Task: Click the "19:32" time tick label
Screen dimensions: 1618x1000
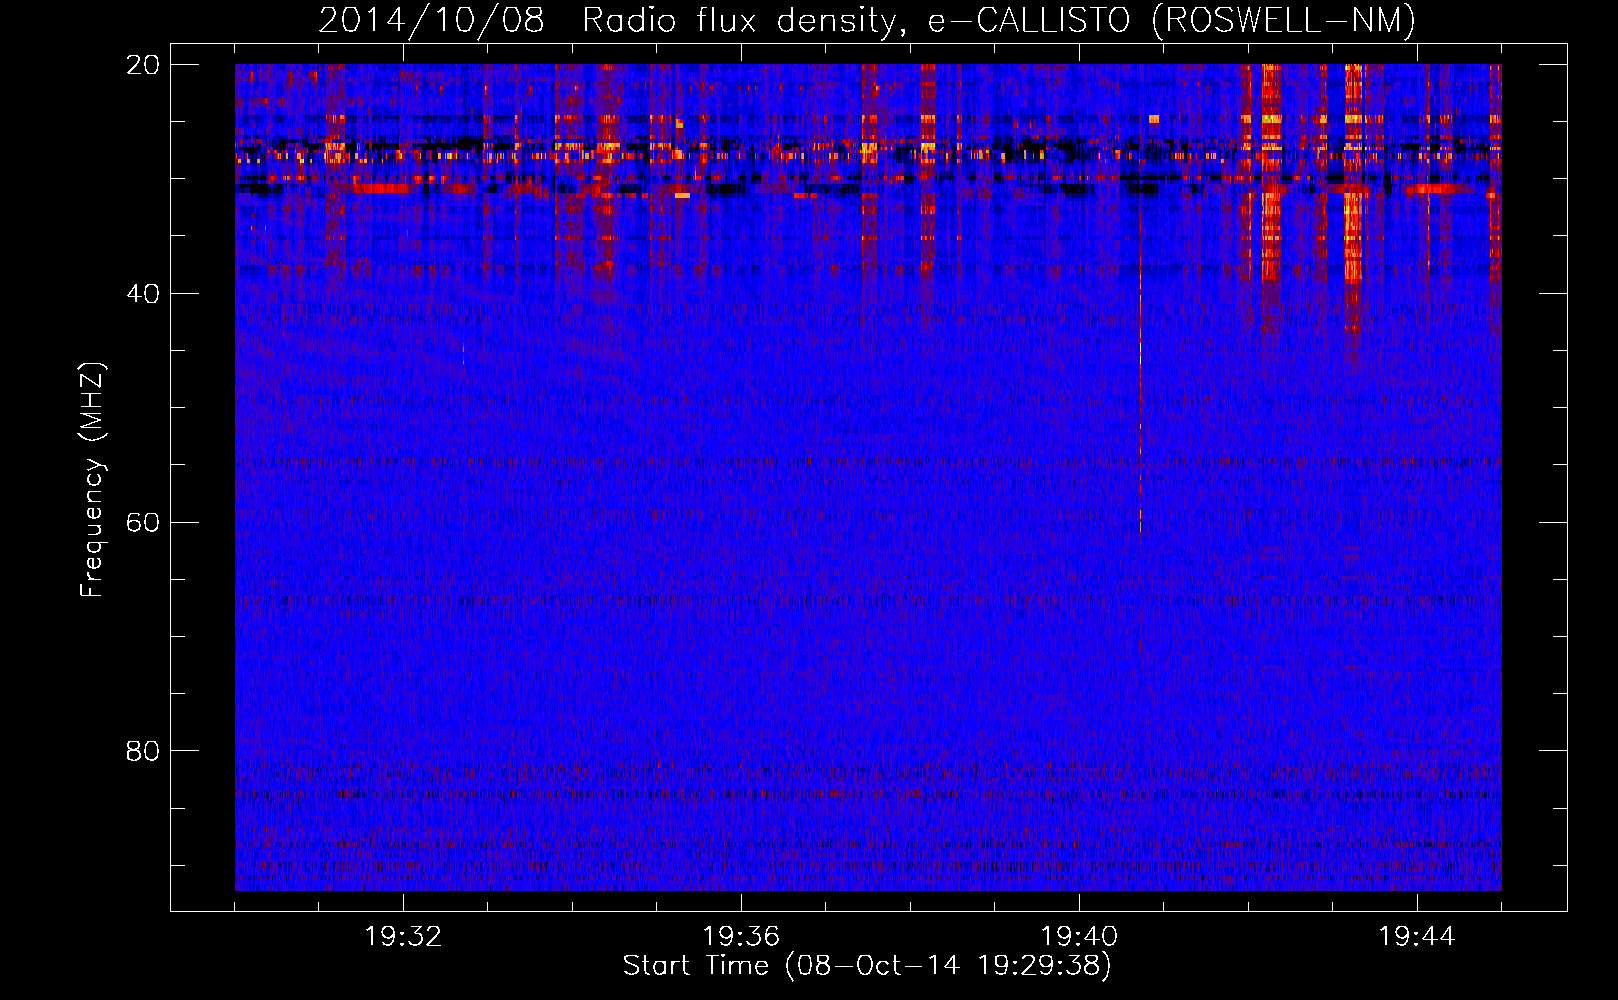Action: pos(403,937)
